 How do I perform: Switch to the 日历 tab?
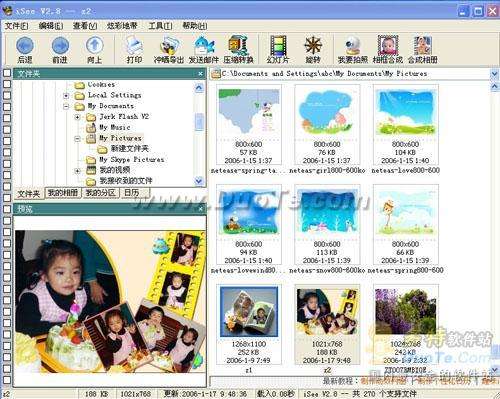pyautogui.click(x=131, y=193)
